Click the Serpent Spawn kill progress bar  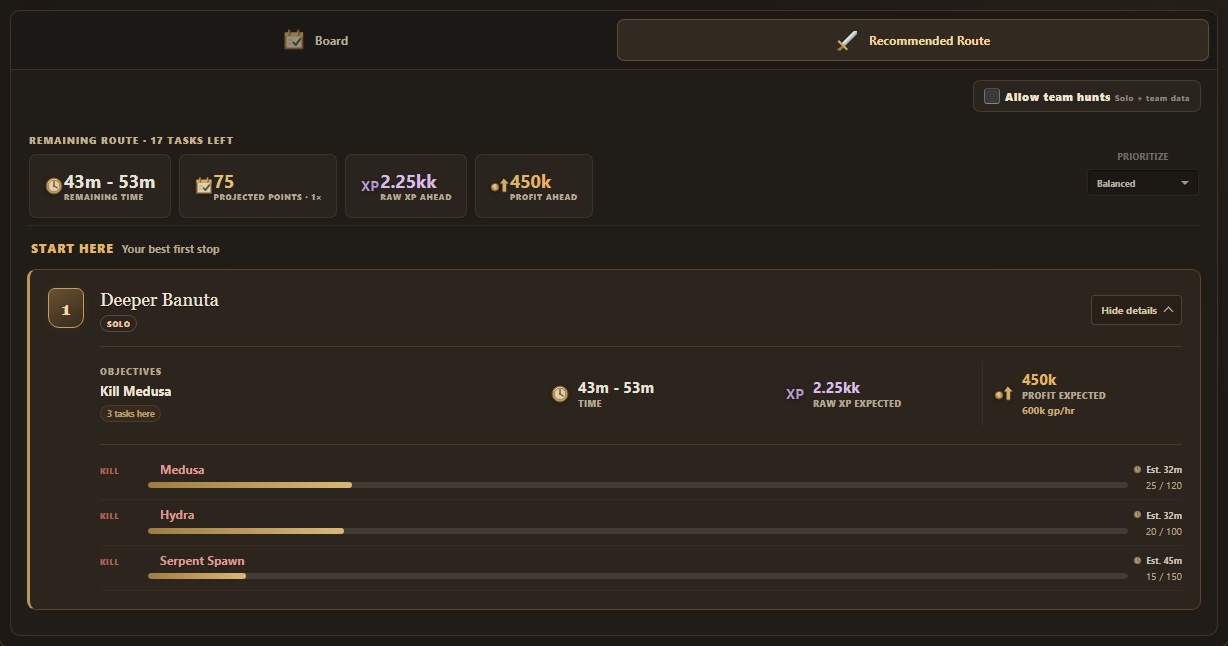(x=638, y=576)
